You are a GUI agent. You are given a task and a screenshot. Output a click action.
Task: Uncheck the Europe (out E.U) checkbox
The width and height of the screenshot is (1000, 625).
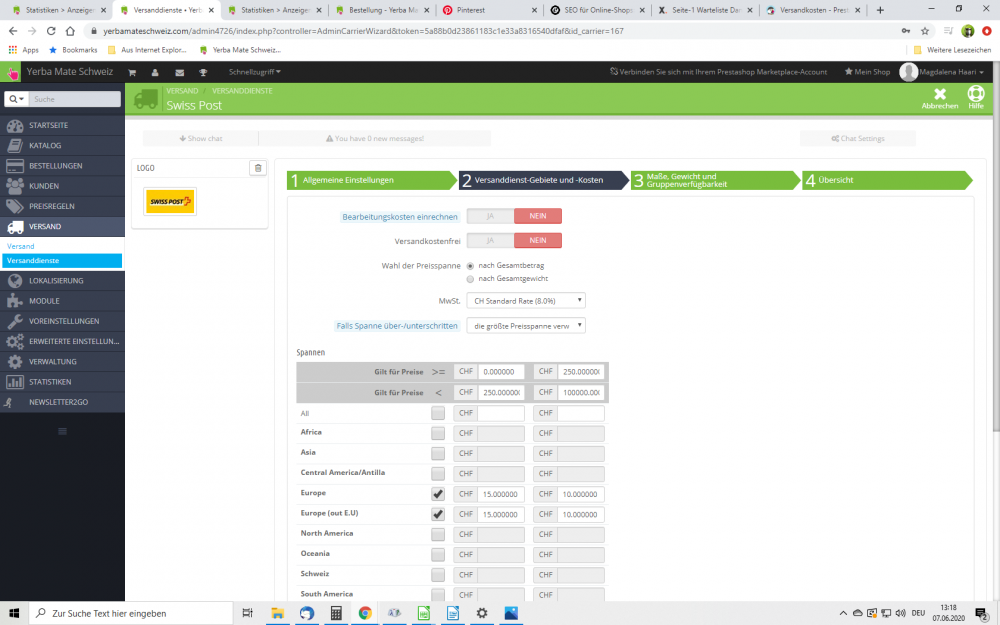pyautogui.click(x=438, y=514)
